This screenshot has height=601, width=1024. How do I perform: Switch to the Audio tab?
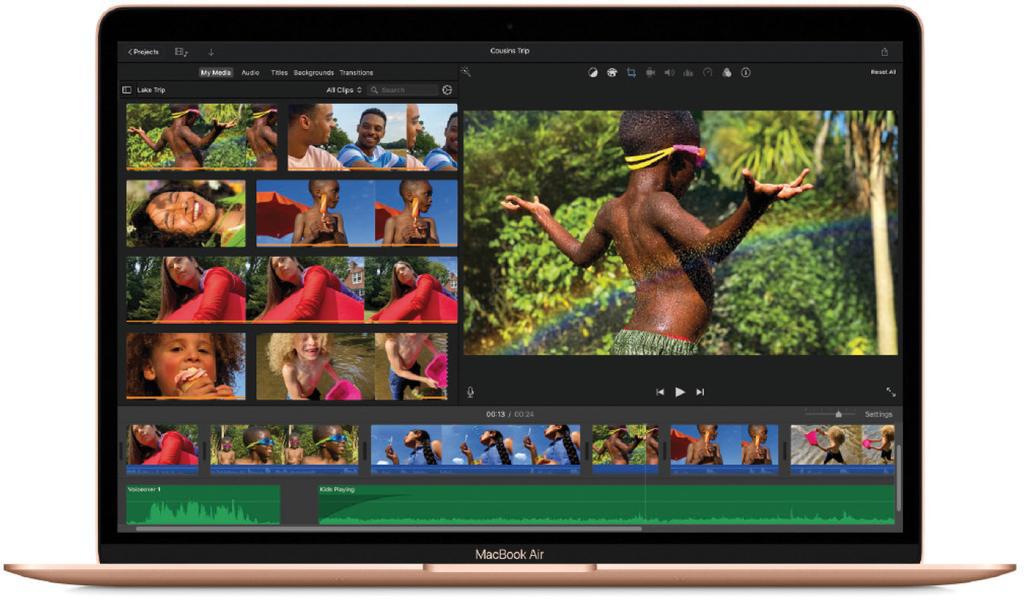point(250,73)
